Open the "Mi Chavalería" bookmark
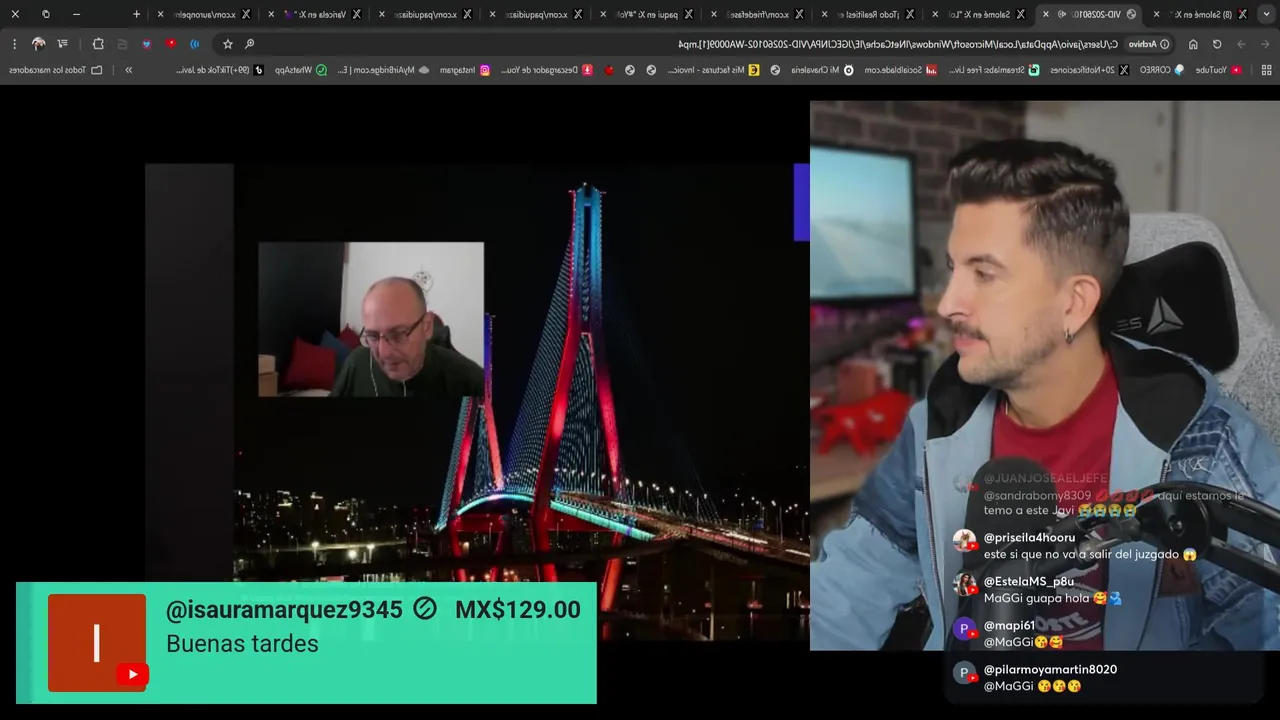This screenshot has width=1280, height=720. [822, 70]
